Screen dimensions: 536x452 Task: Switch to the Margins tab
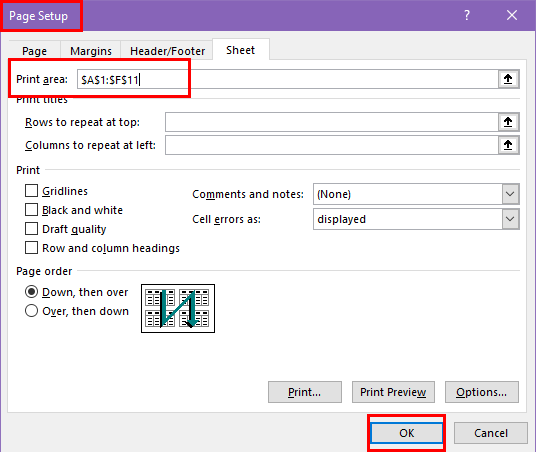91,51
